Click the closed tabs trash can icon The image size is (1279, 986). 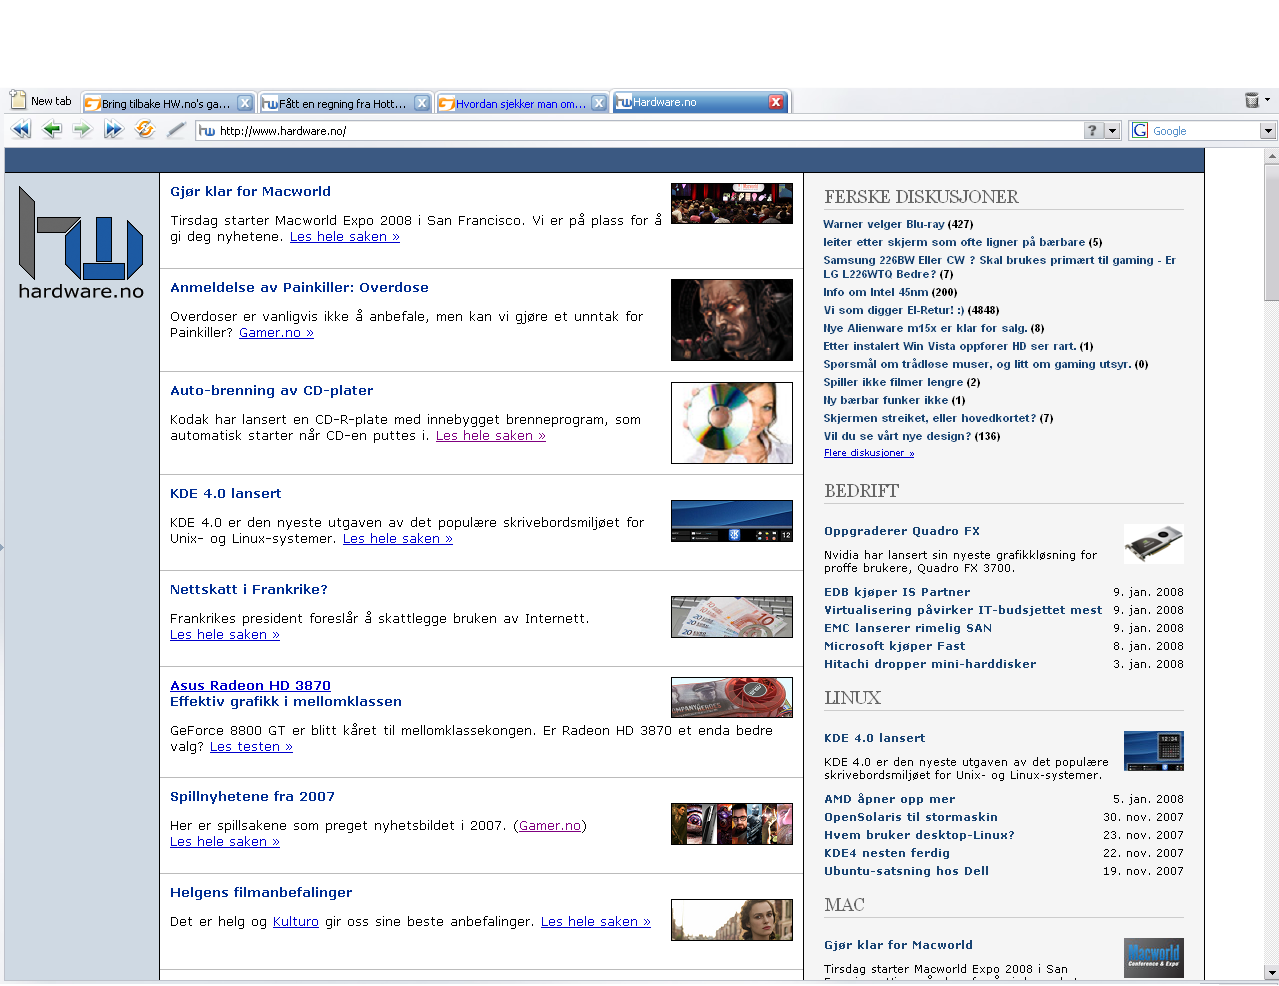point(1251,100)
